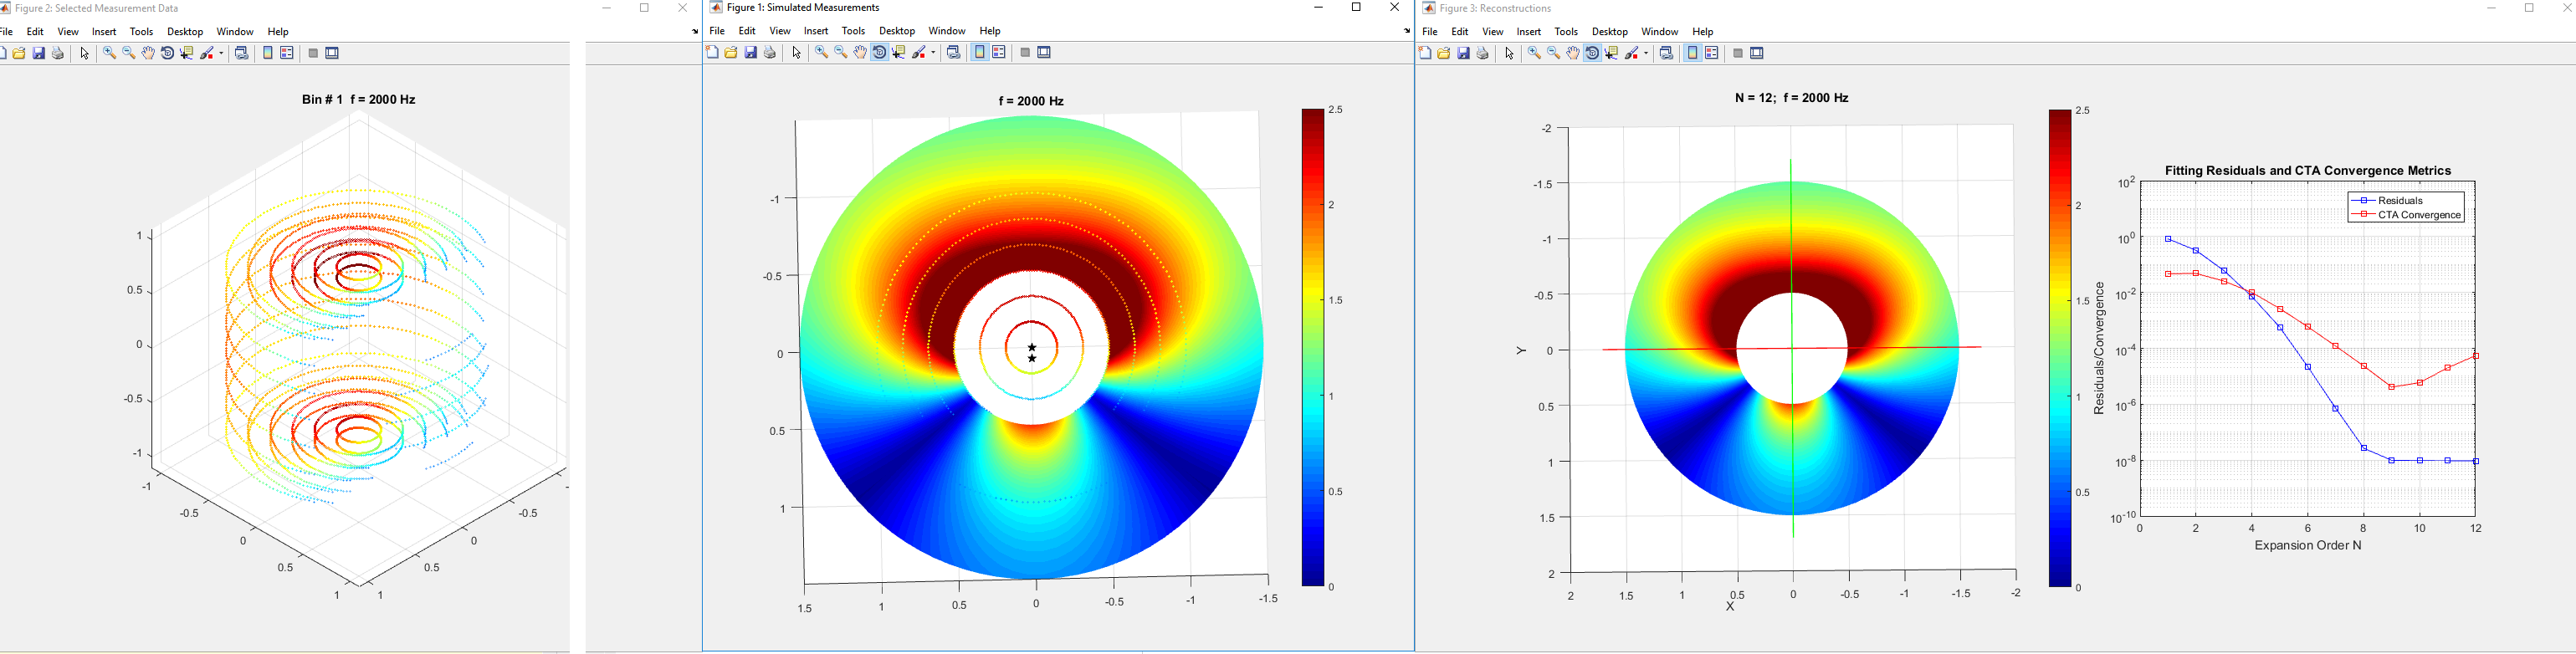Image resolution: width=2576 pixels, height=654 pixels.
Task: Choose Pan hand tool in Figure 2
Action: click(148, 53)
